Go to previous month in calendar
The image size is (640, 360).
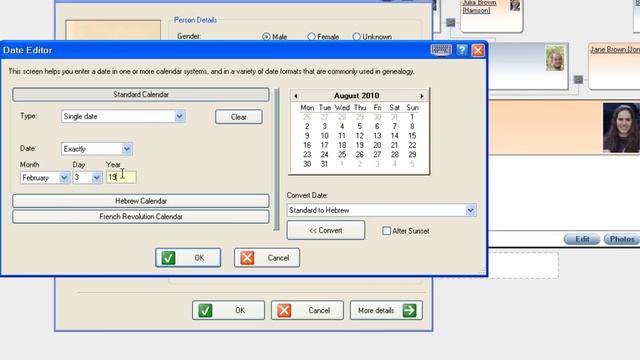pyautogui.click(x=296, y=96)
